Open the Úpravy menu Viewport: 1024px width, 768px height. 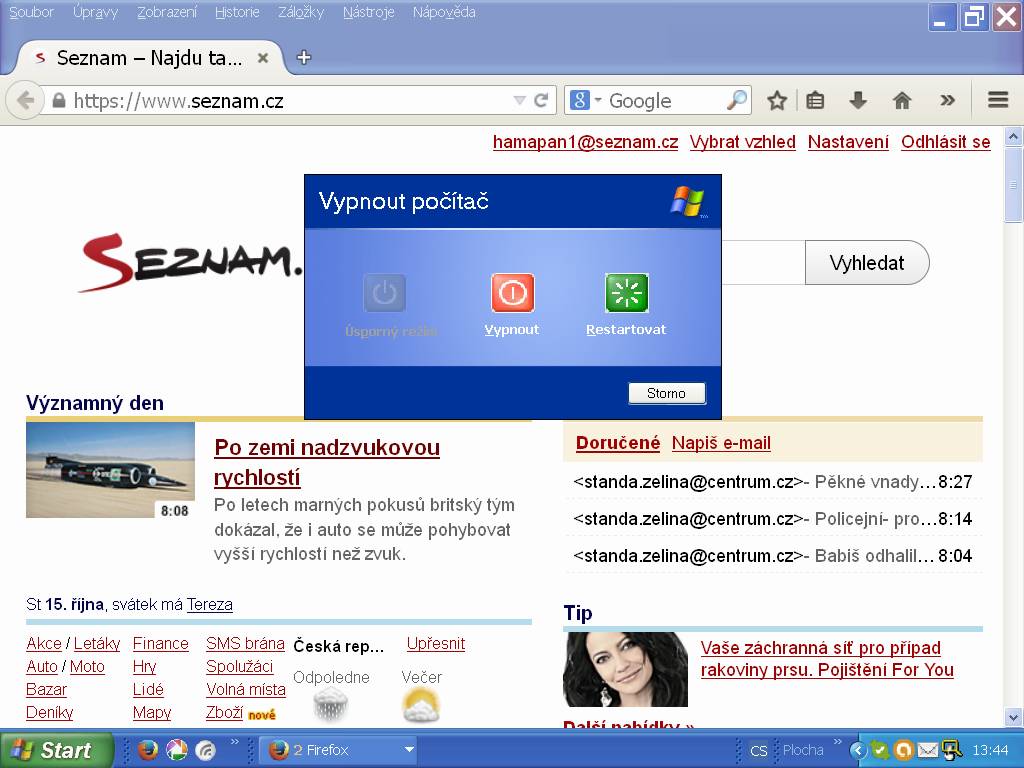[x=95, y=12]
